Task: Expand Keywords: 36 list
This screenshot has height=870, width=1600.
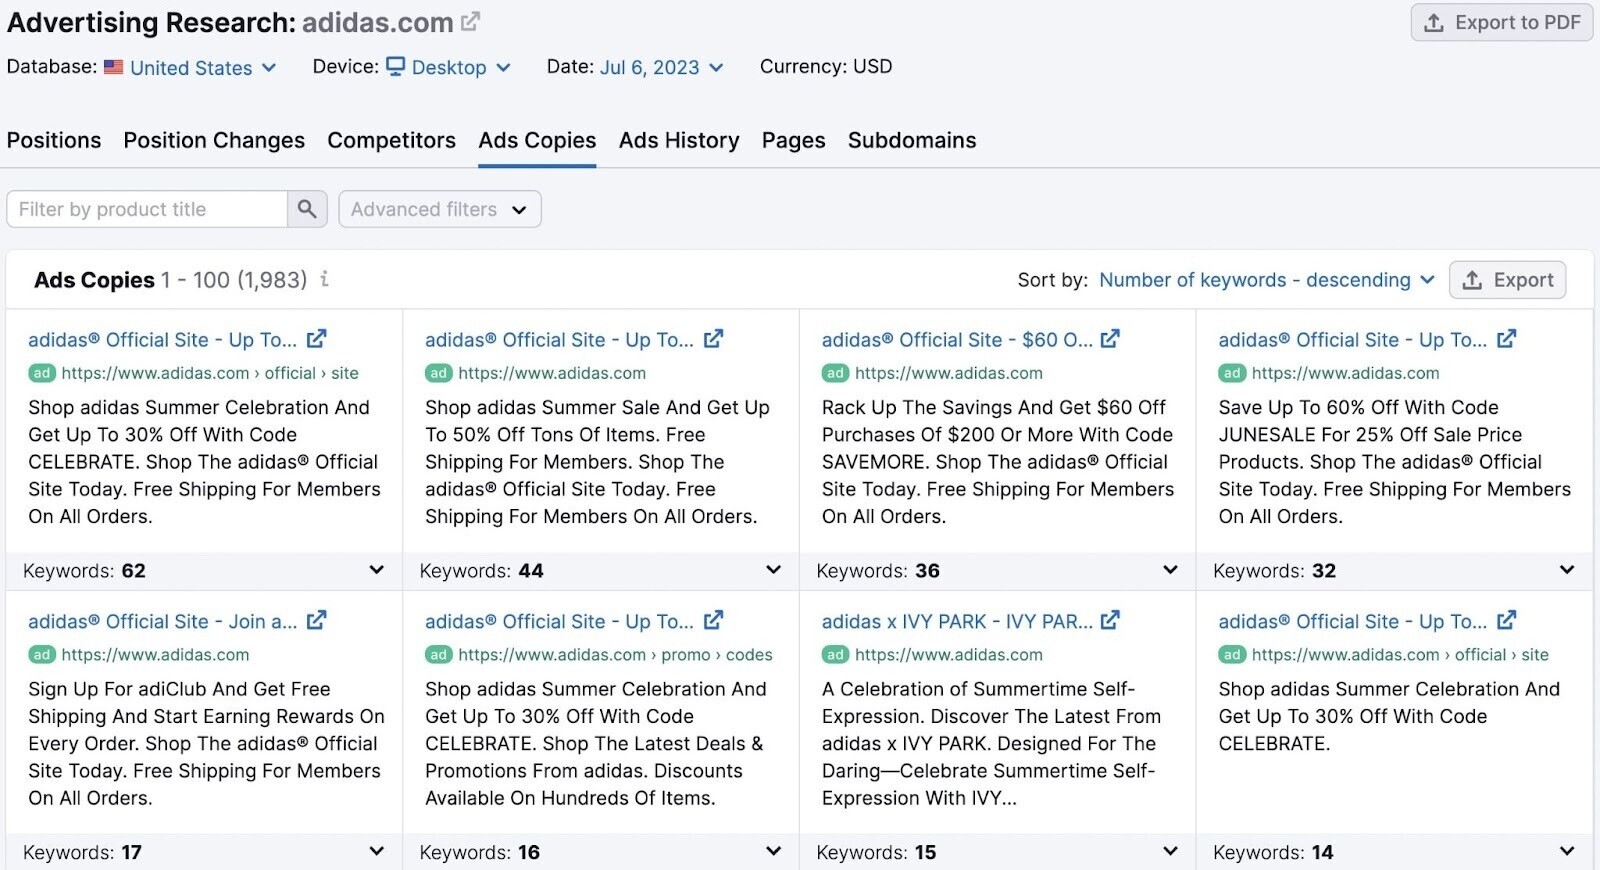Action: tap(1170, 570)
